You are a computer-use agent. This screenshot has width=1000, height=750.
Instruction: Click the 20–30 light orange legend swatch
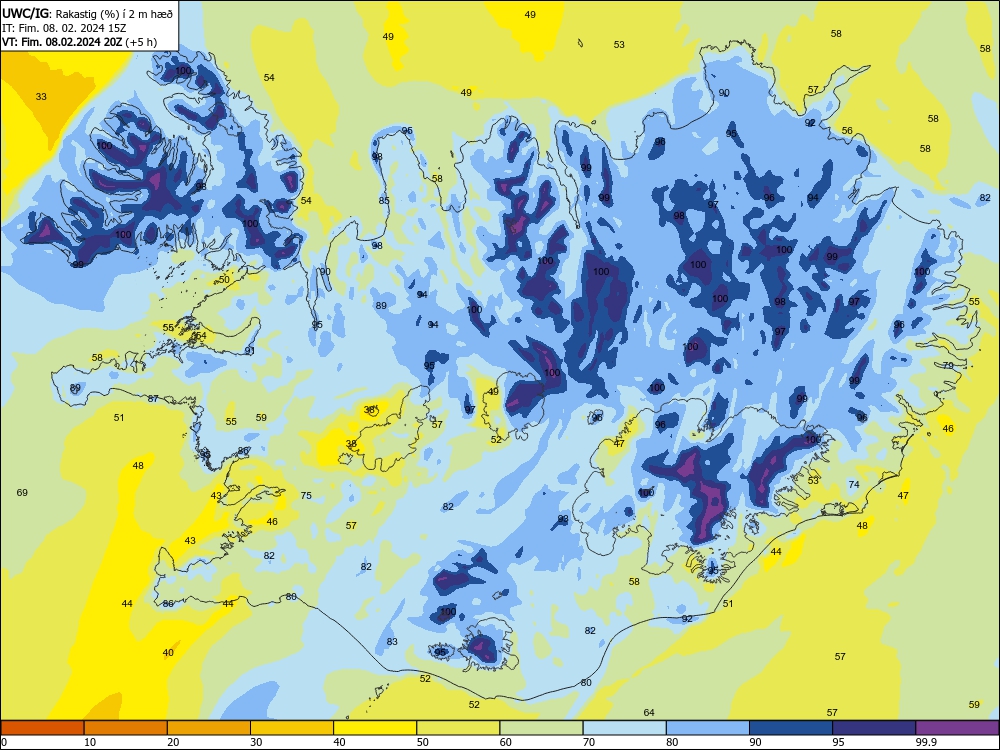[209, 728]
